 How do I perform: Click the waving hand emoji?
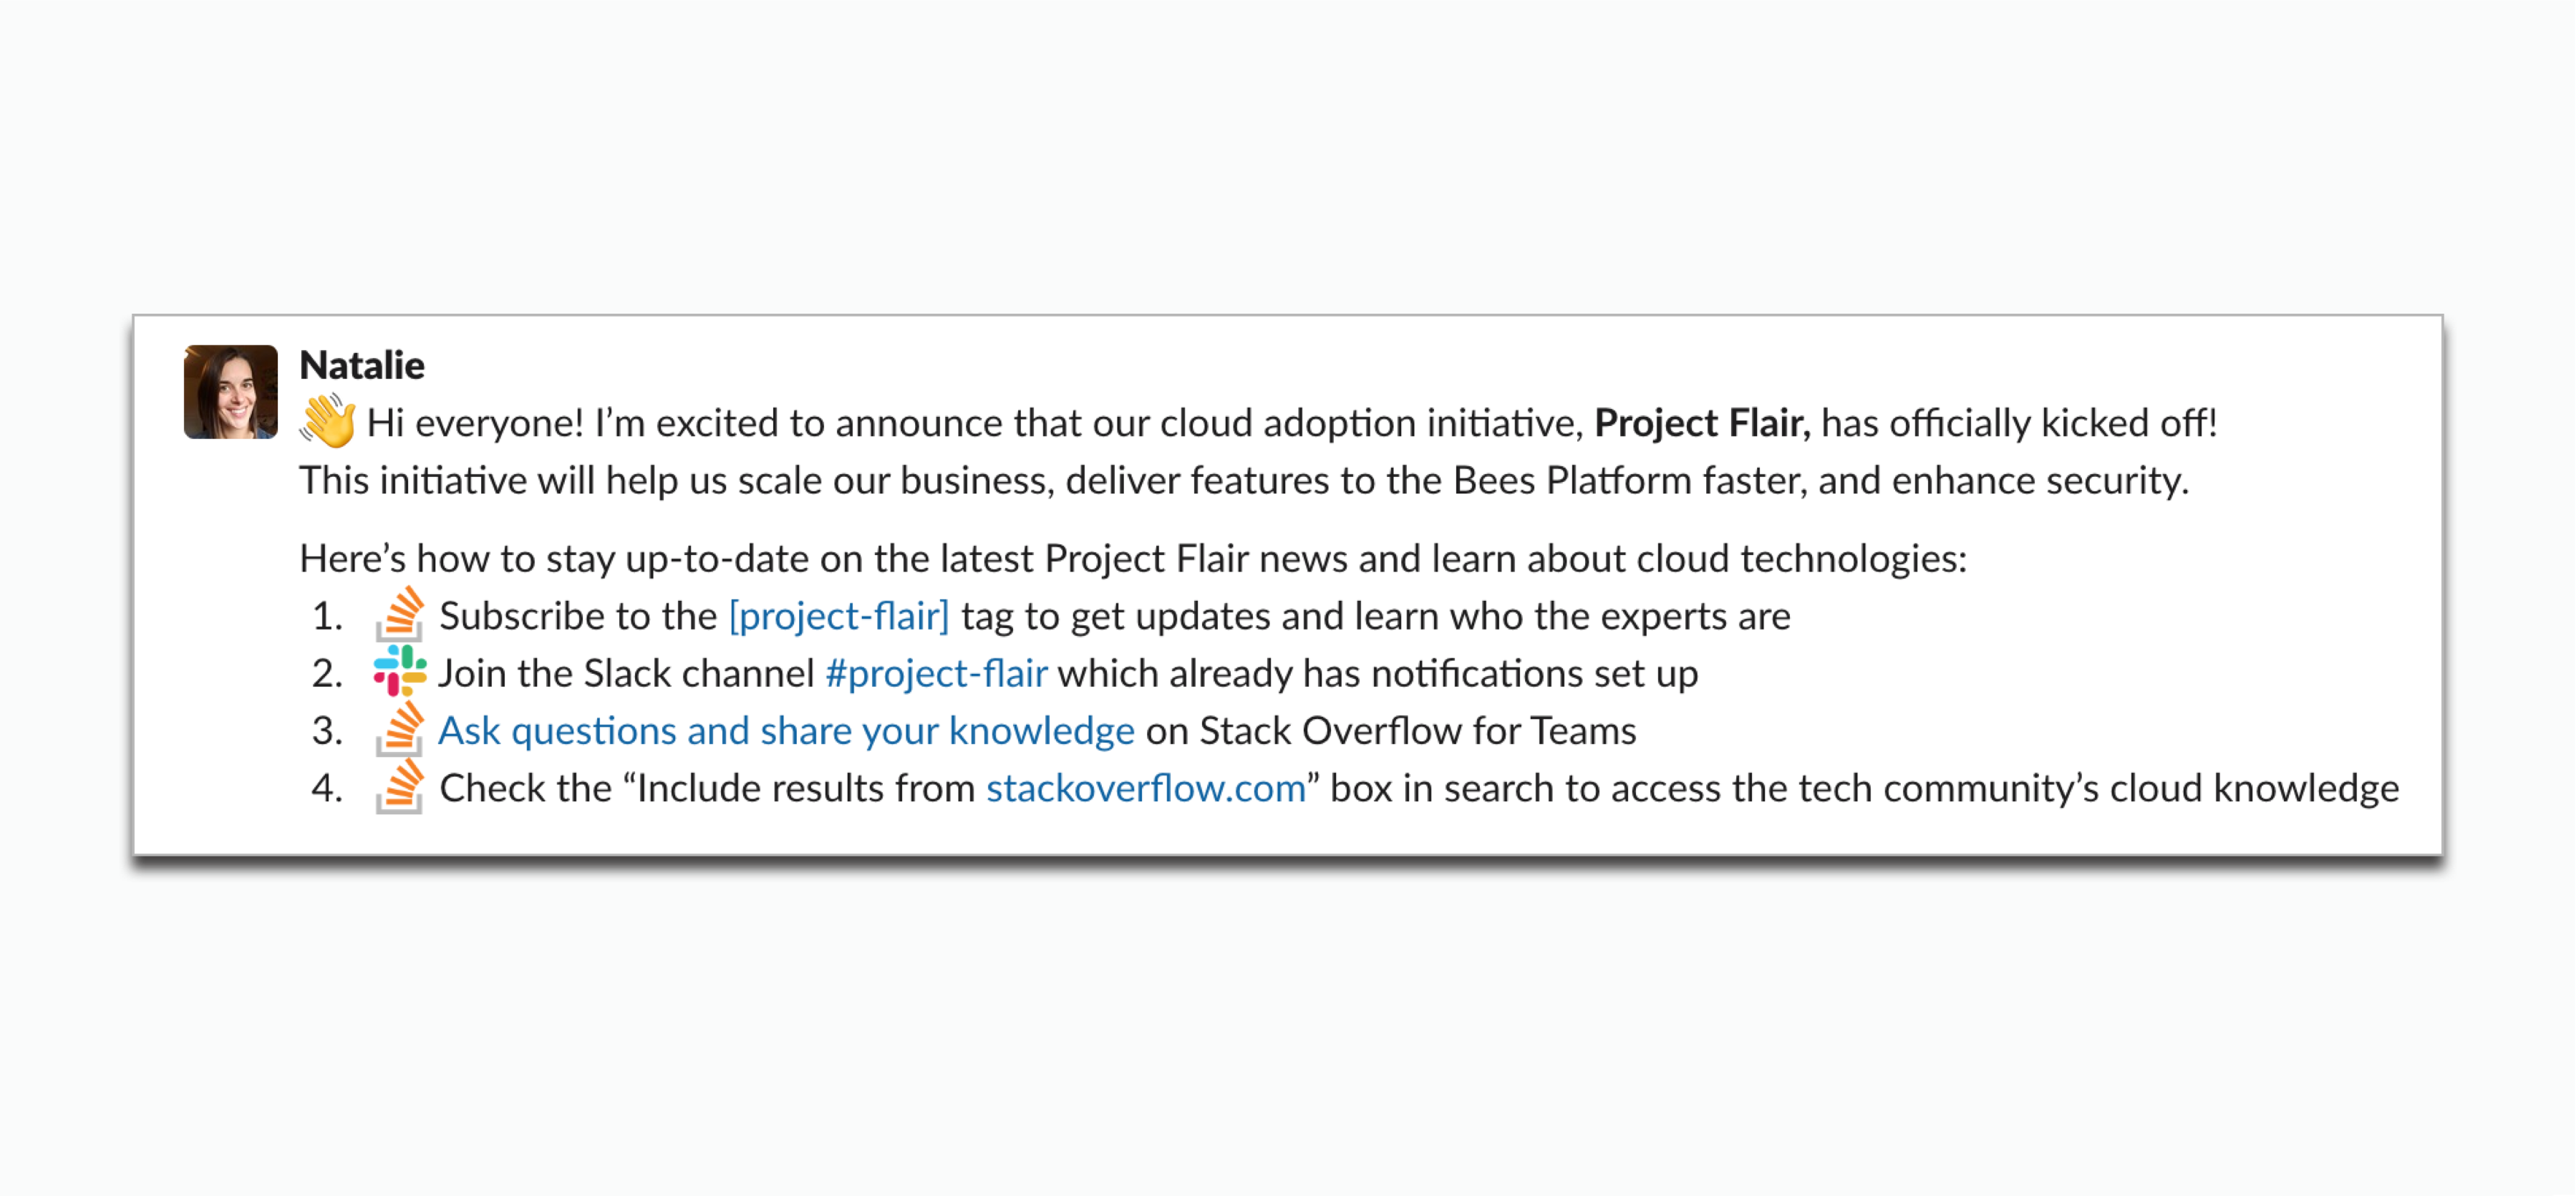click(x=327, y=421)
